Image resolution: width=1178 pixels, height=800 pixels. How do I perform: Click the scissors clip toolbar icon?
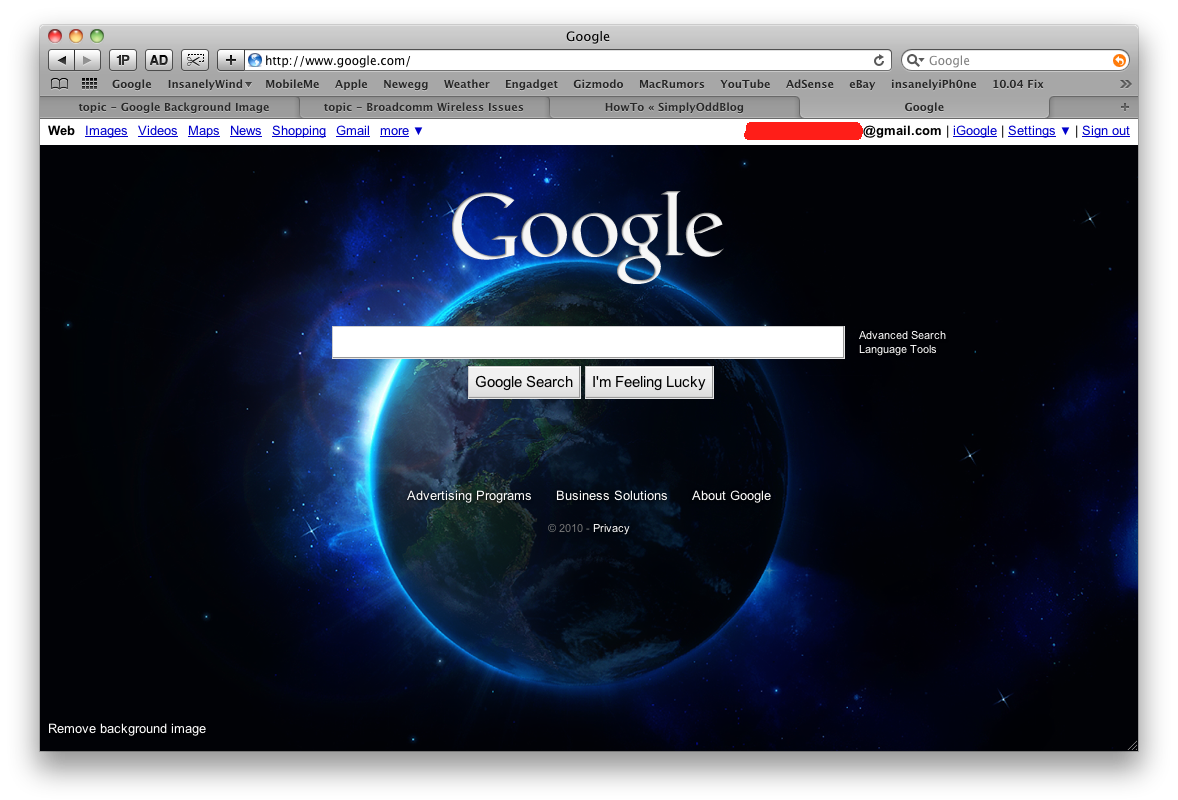pos(195,60)
